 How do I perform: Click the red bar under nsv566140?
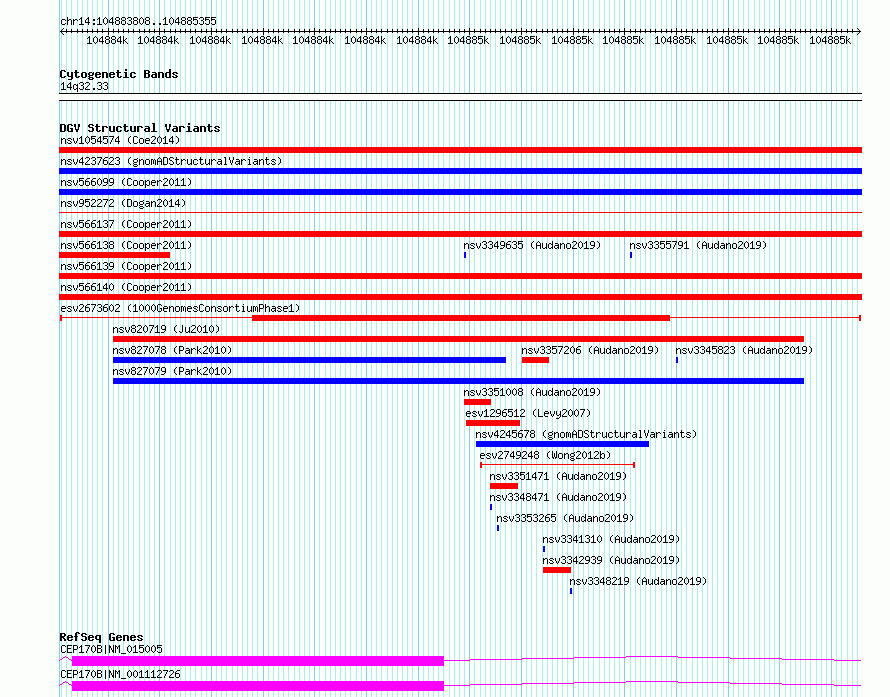pos(460,297)
